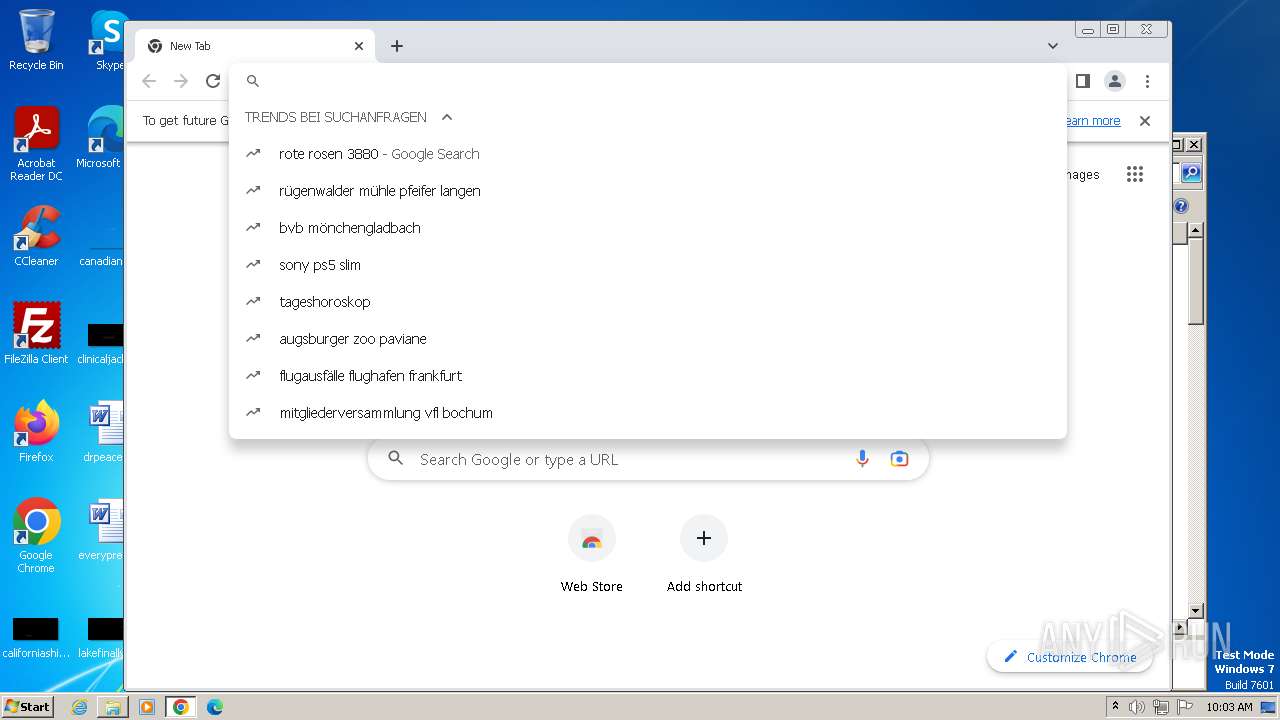
Task: Open the Web Store shortcut
Action: pos(591,555)
